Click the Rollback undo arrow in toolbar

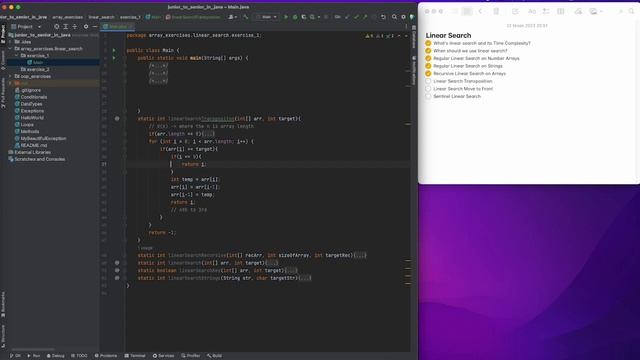pos(383,17)
